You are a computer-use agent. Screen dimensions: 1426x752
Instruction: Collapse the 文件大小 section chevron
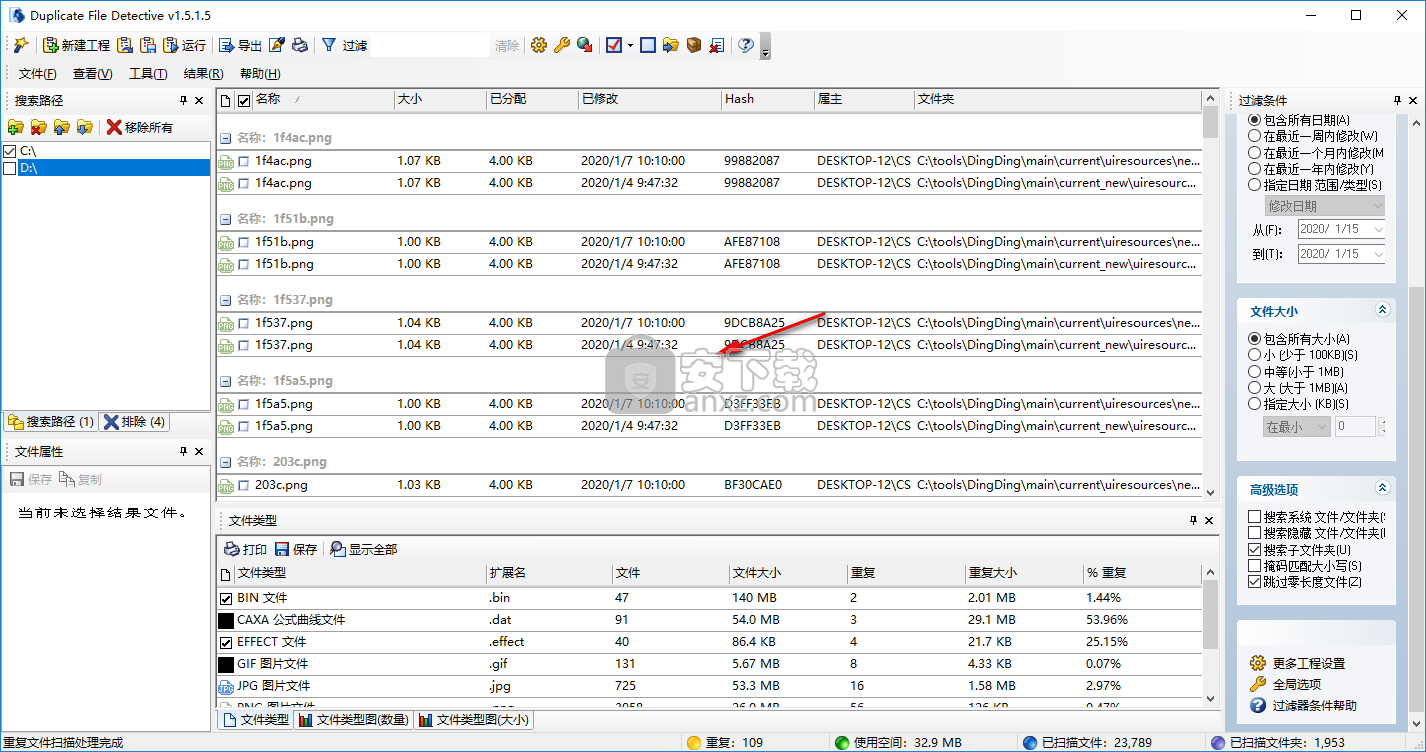click(1382, 310)
